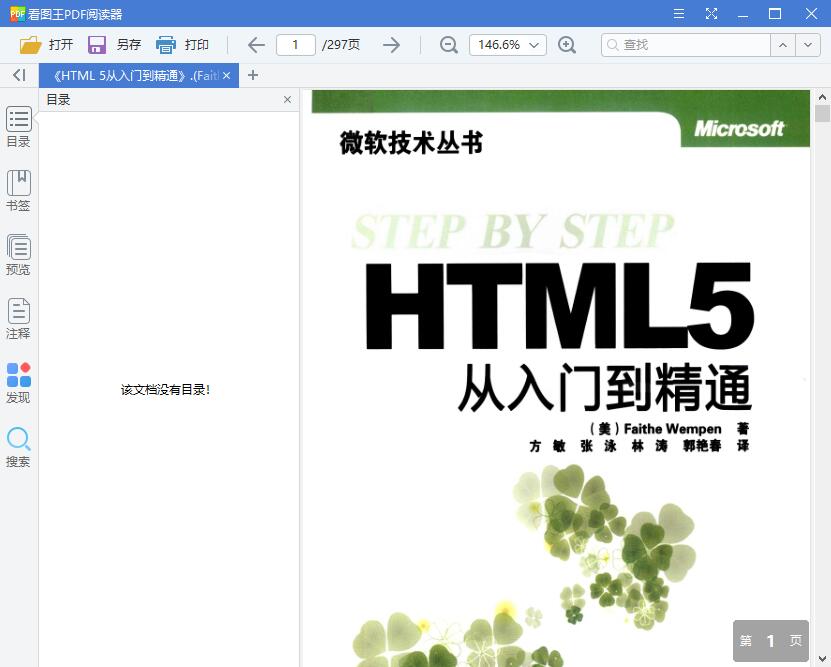Minimize the PDF reader window
831x667 pixels.
(743, 15)
